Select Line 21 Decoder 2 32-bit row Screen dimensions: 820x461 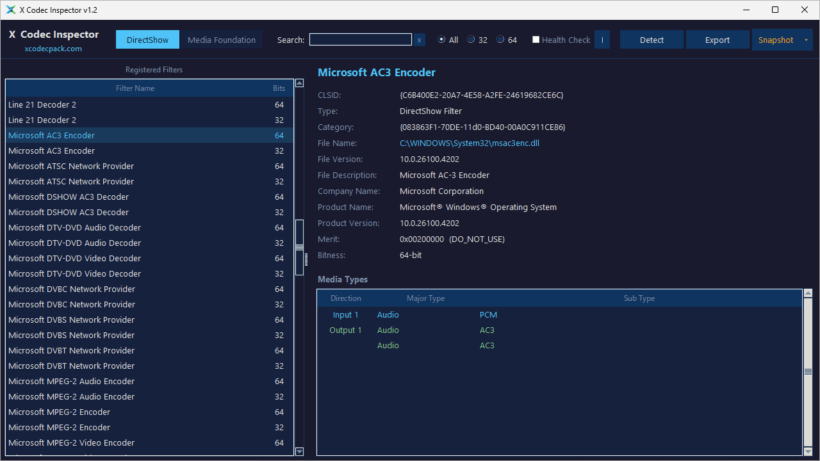150,120
